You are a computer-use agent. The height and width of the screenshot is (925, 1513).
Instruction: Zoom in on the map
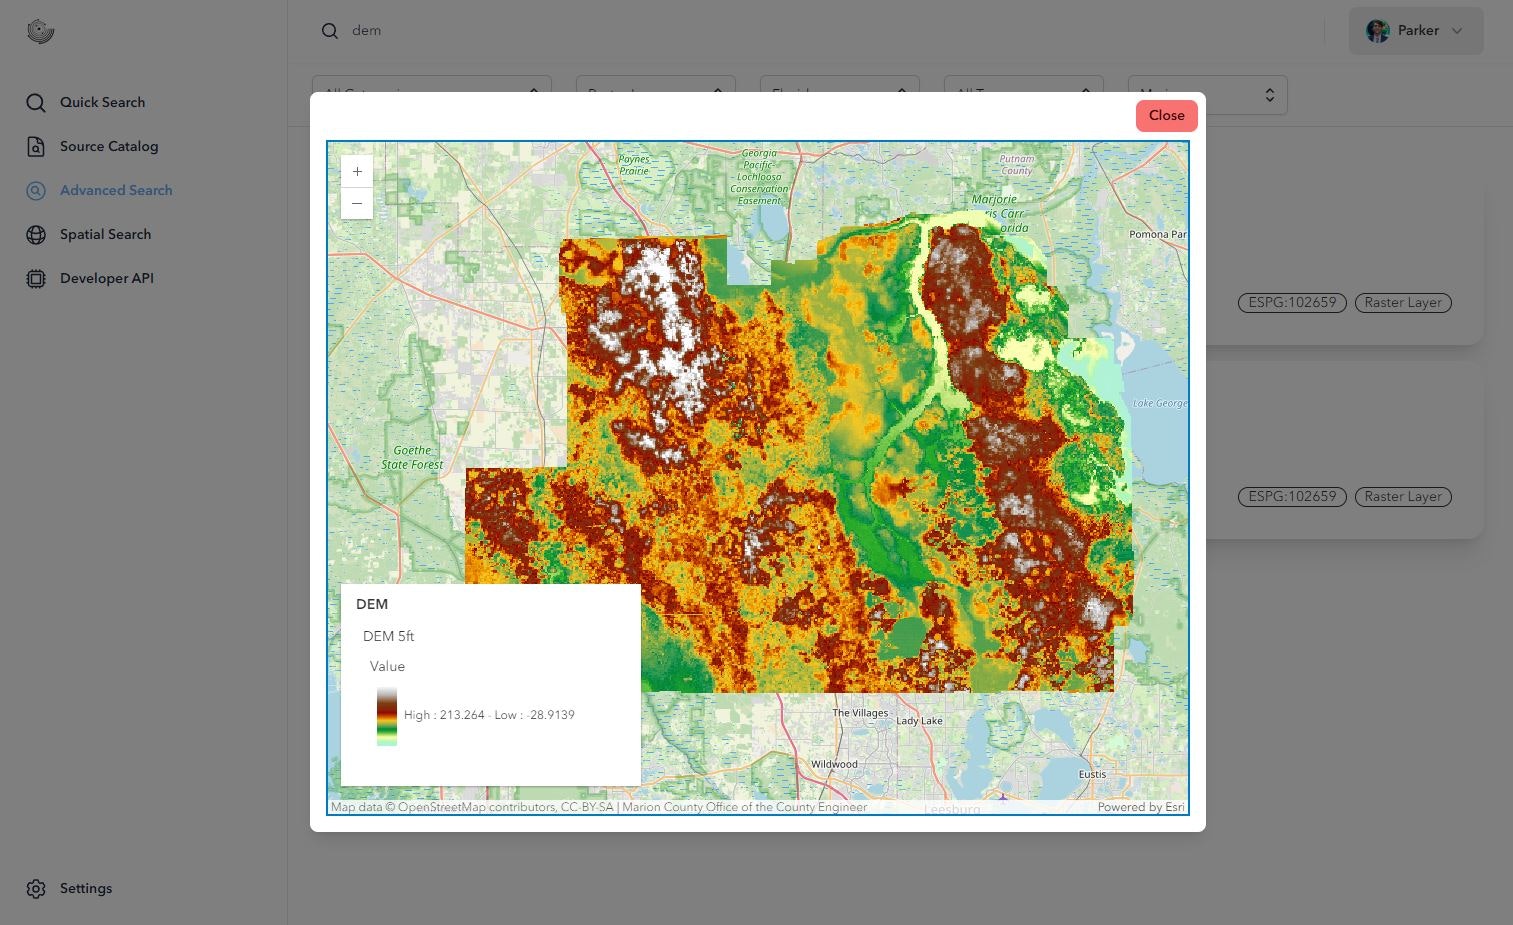(357, 172)
